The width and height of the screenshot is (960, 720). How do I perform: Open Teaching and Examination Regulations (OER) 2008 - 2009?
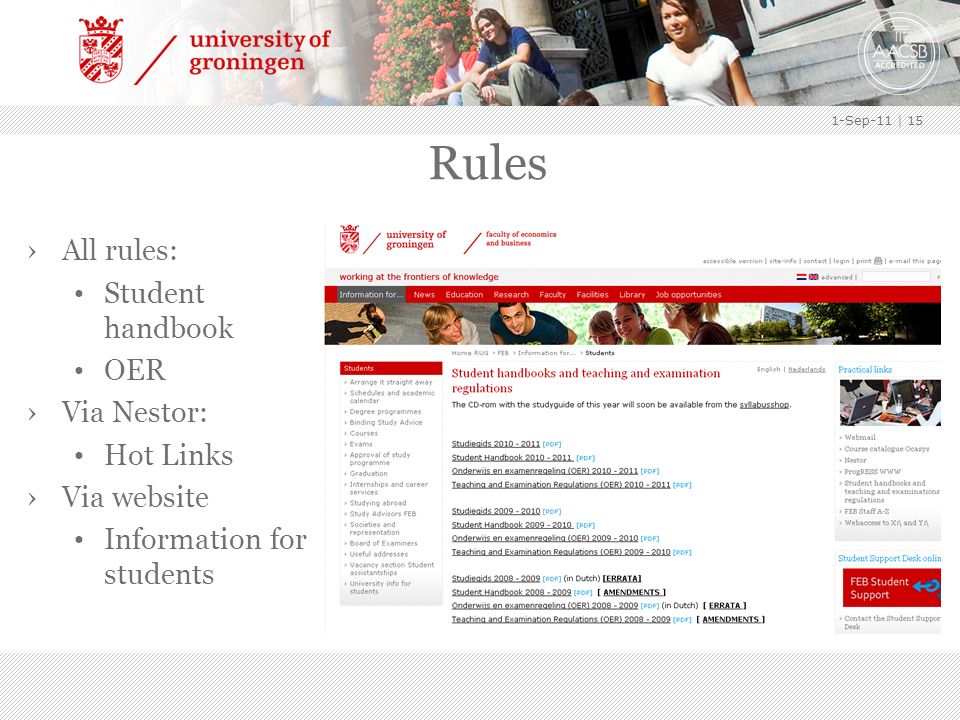point(561,619)
